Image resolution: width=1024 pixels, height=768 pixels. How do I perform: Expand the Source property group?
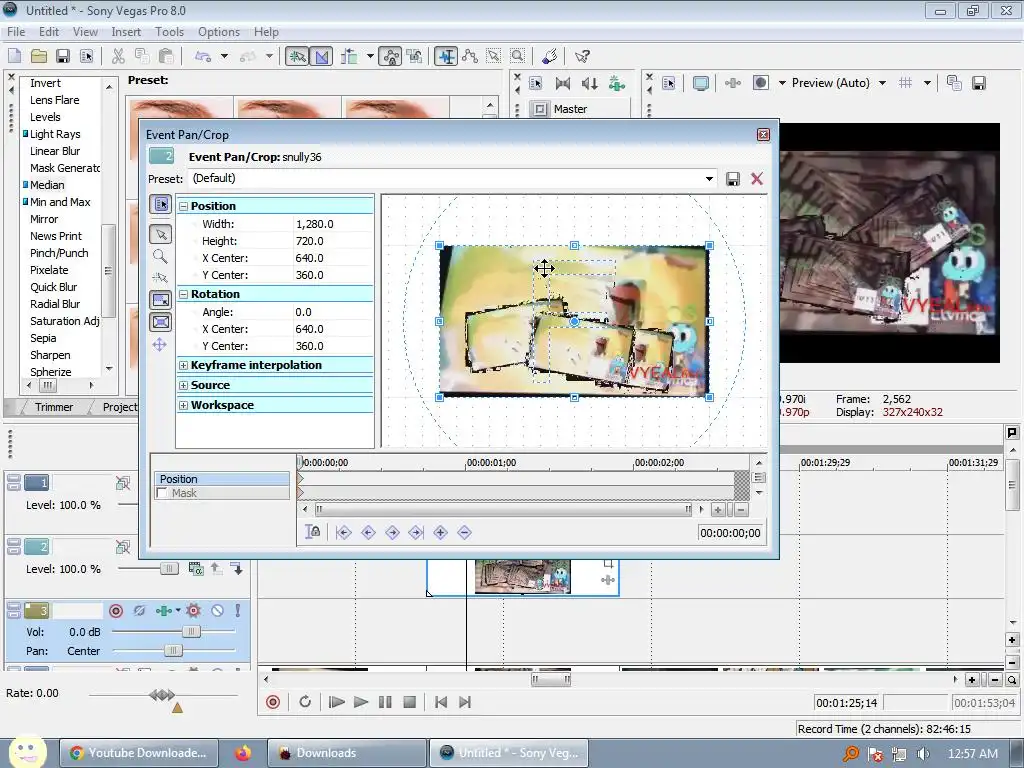click(184, 385)
